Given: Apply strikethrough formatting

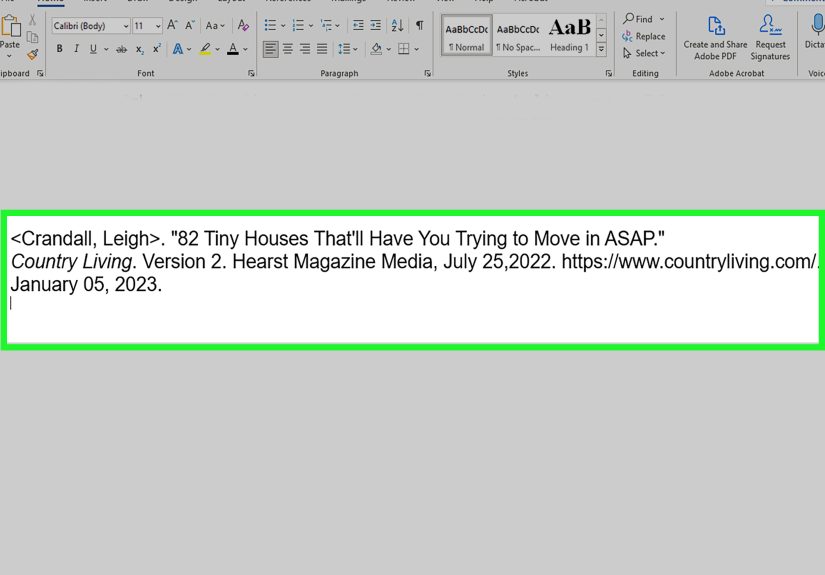Looking at the screenshot, I should point(122,49).
